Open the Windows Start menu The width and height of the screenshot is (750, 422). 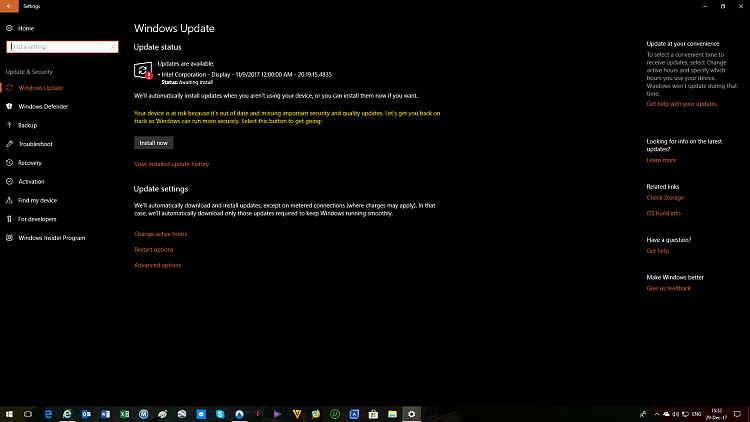pyautogui.click(x=9, y=414)
